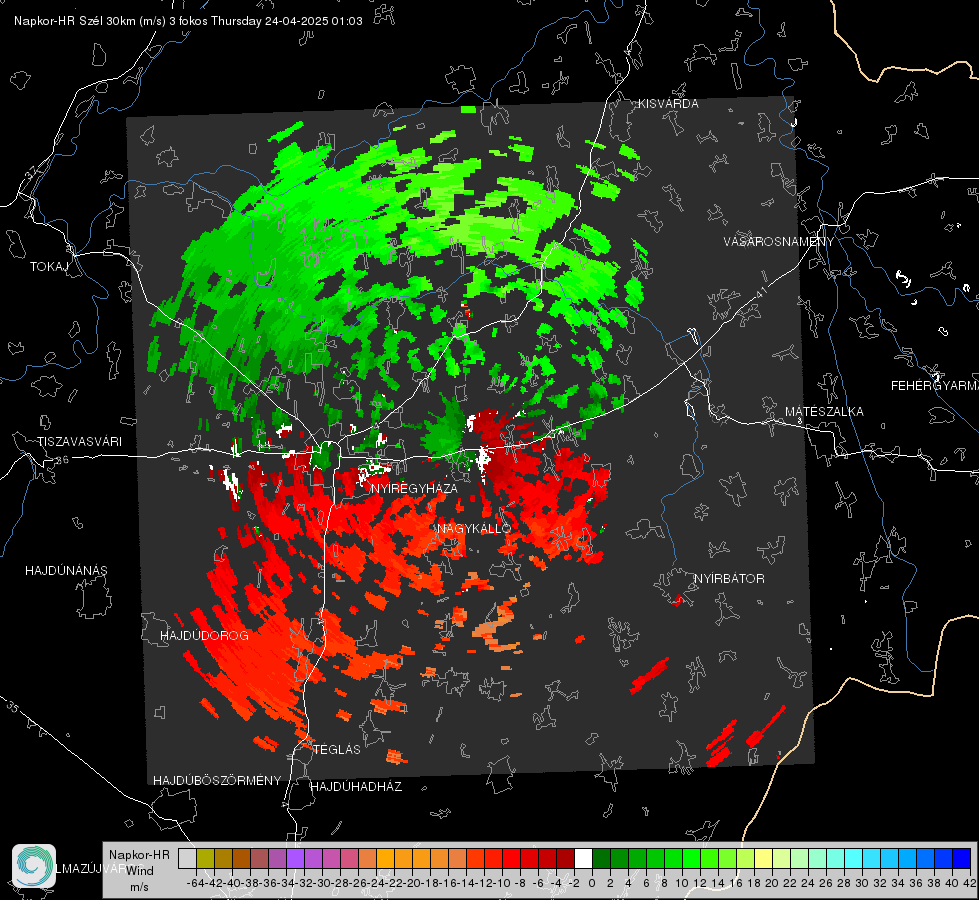The height and width of the screenshot is (900, 979).
Task: Pick the dark green swatch between 0 and 2
Action: click(601, 858)
